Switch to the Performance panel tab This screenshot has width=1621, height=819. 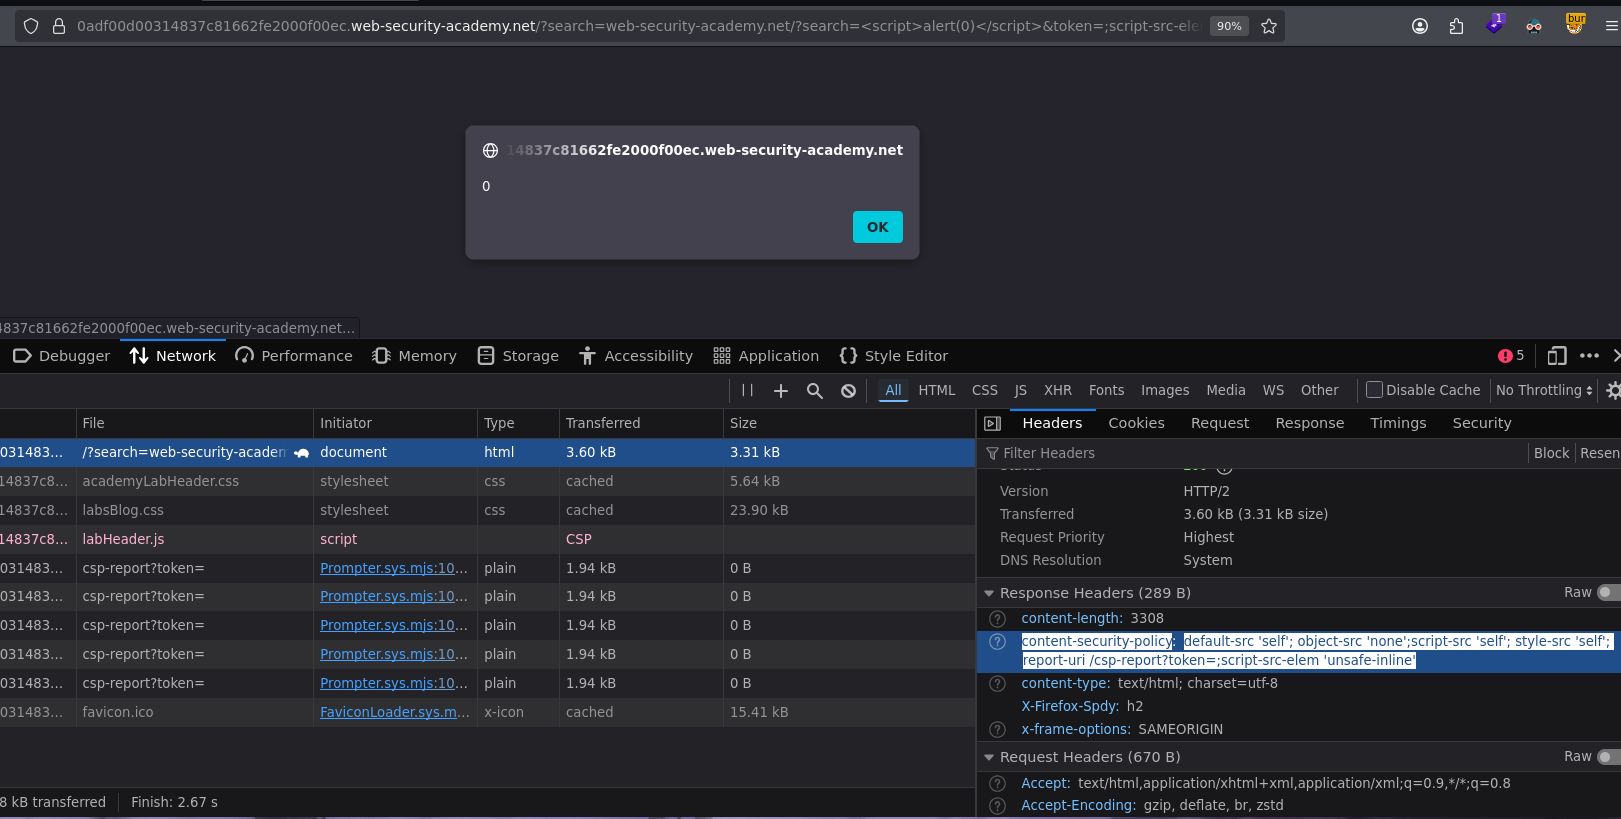294,356
